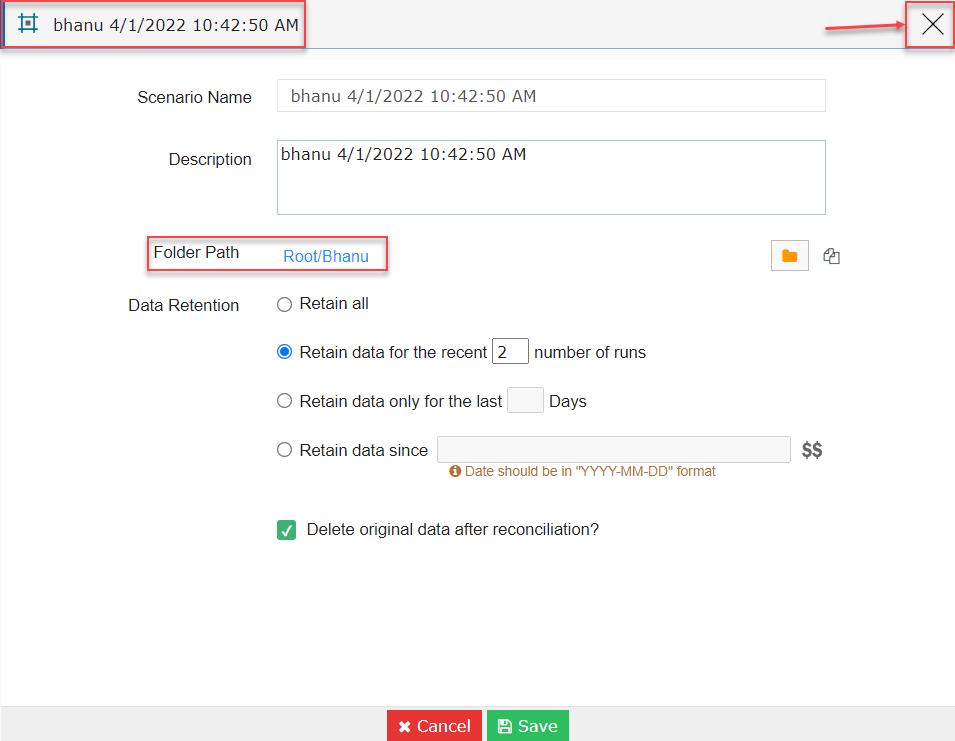Select the Retain data since option
The height and width of the screenshot is (741, 955).
tap(284, 450)
